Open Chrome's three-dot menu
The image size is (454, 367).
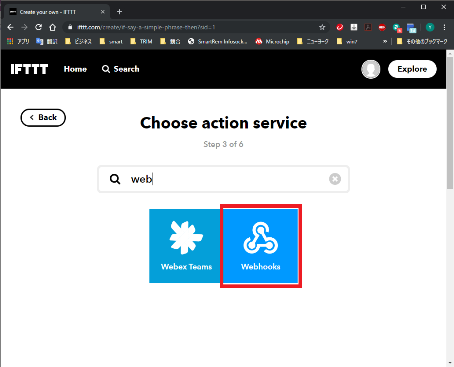(x=444, y=27)
